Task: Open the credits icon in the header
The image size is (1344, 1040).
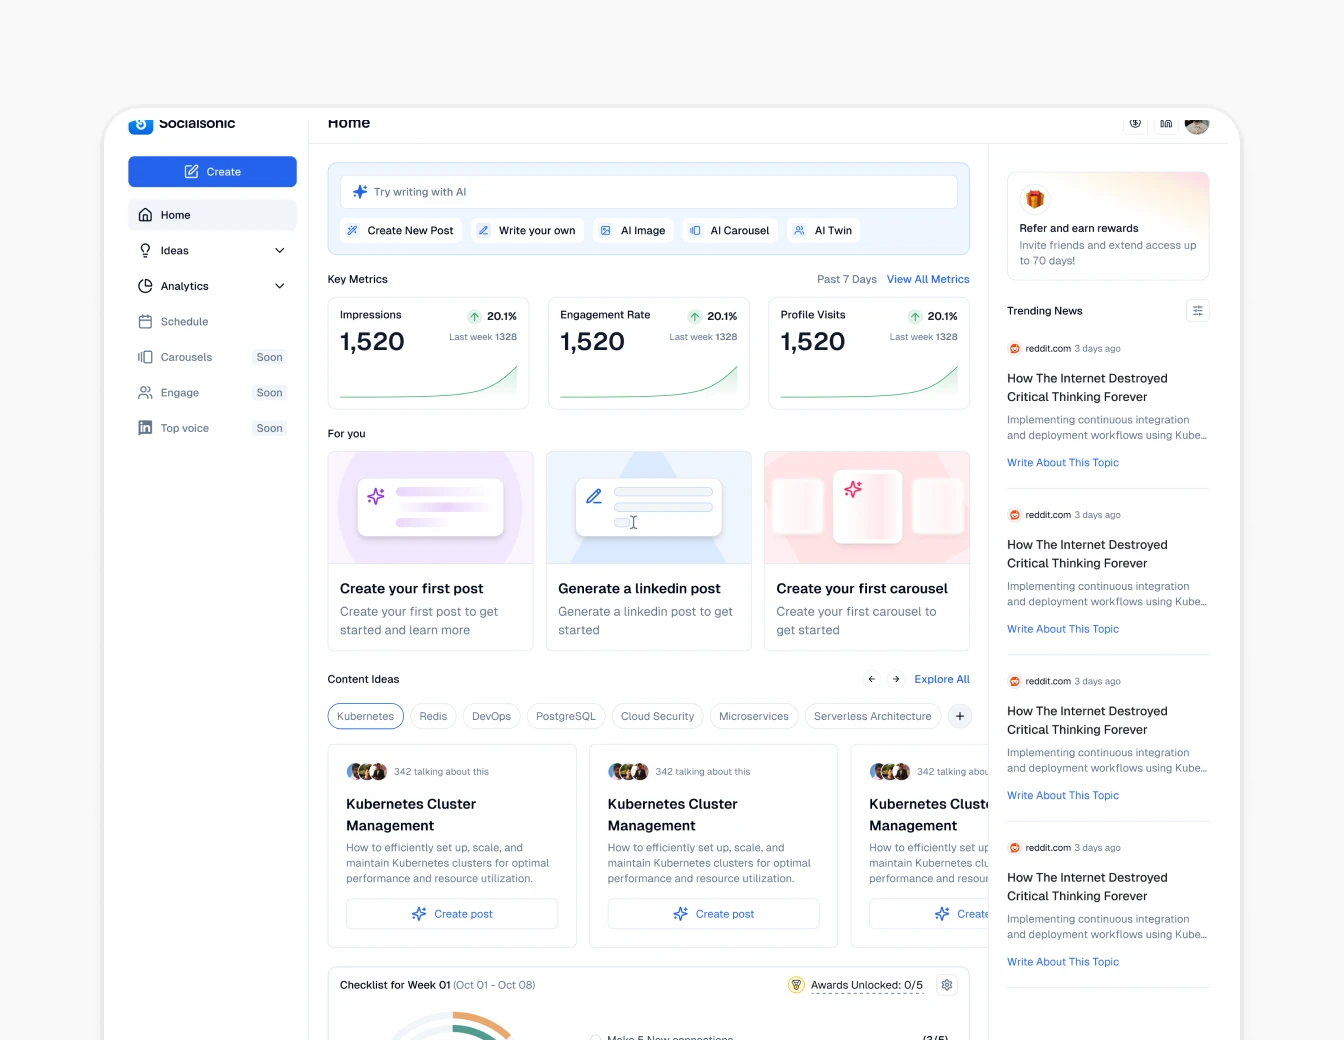Action: (x=1135, y=124)
